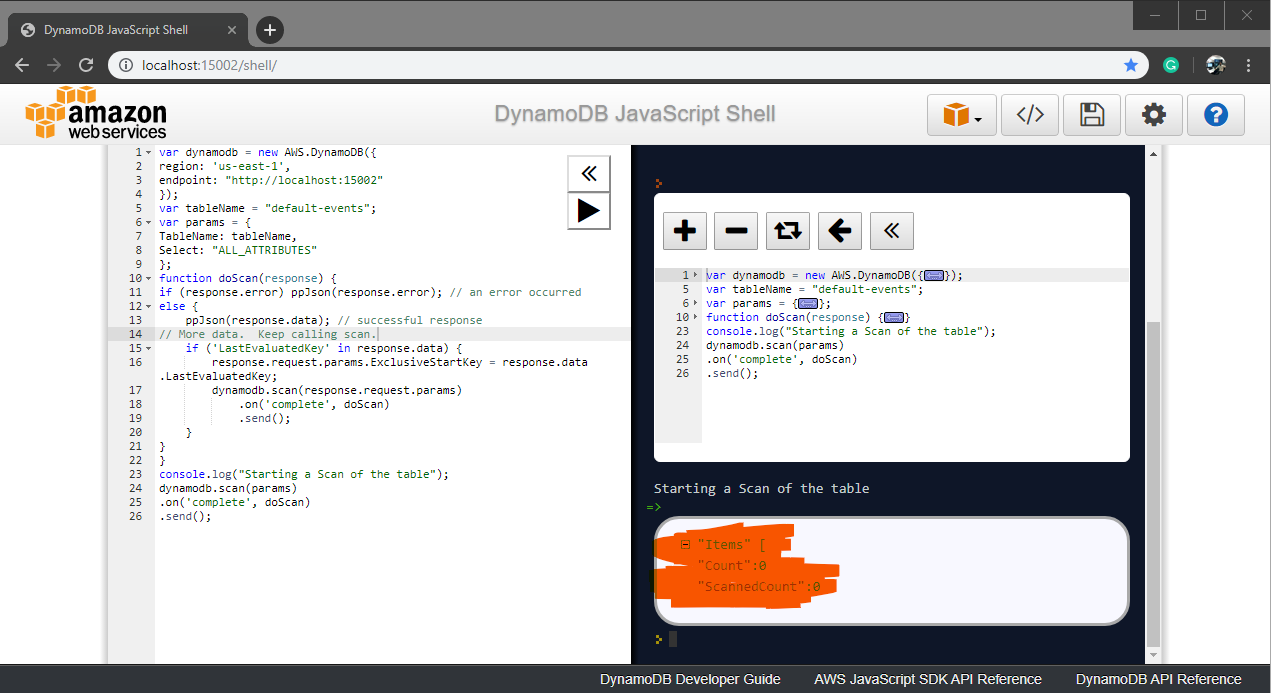Collapse the editor using the double-left chevron
Screen dimensions: 1271x693
coord(588,173)
